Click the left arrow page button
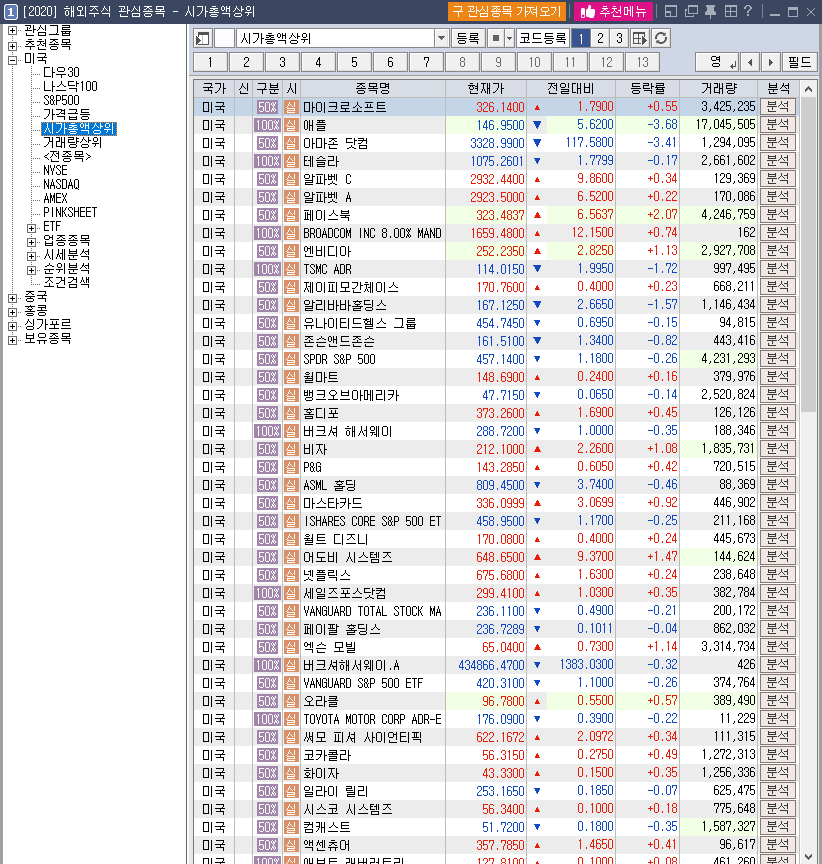Image resolution: width=822 pixels, height=864 pixels. (x=750, y=62)
